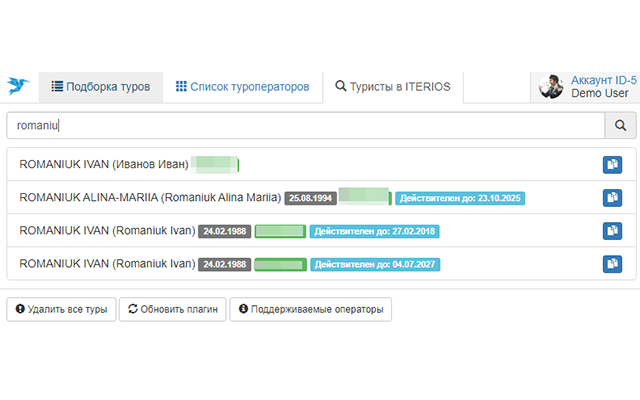Switch to Список туроператоров tab
This screenshot has height=400, width=640.
tap(242, 87)
